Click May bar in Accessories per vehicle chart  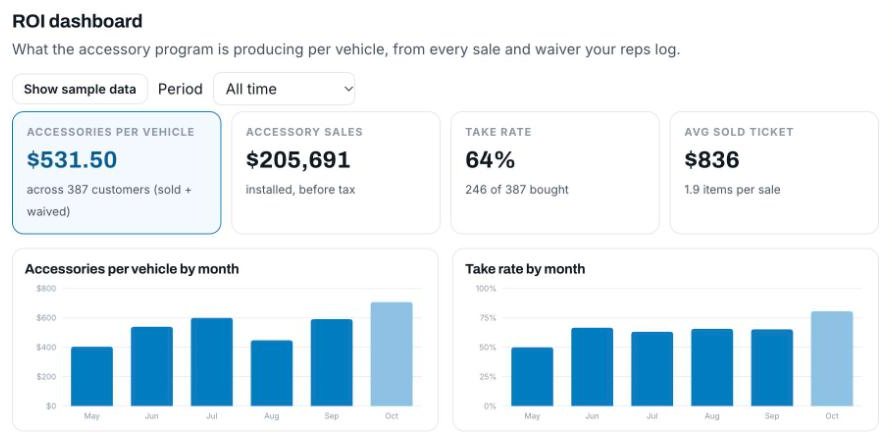[92, 376]
